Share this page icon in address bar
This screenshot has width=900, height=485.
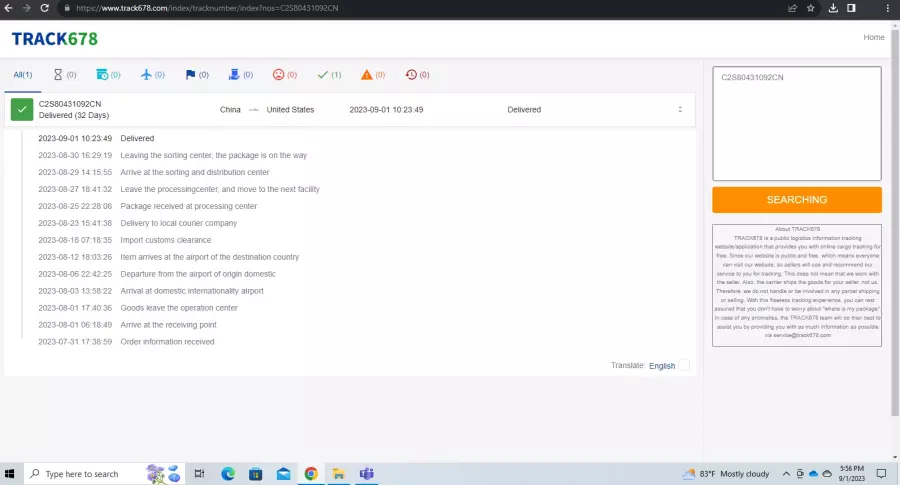793,8
